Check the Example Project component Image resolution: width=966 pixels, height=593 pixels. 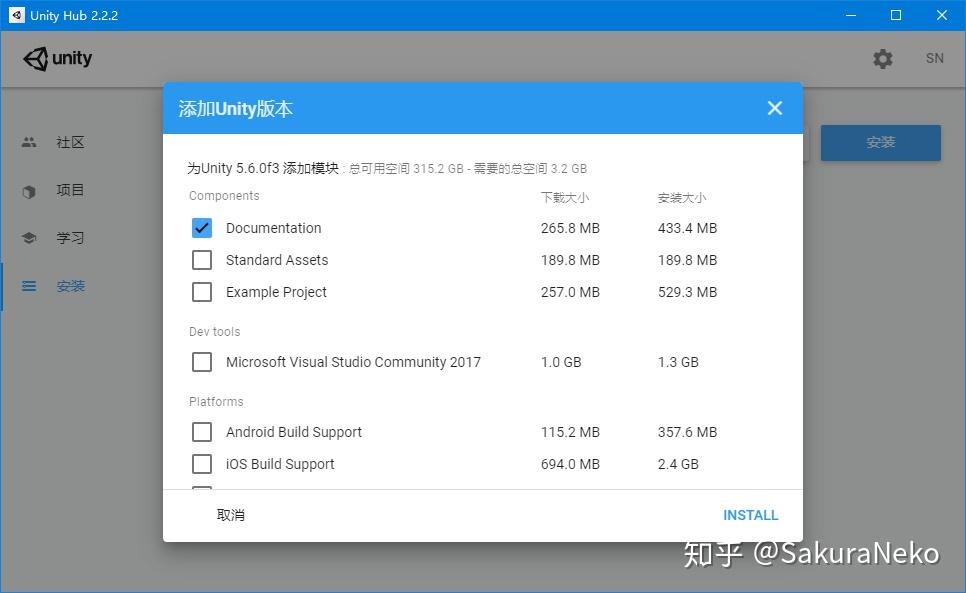(202, 292)
